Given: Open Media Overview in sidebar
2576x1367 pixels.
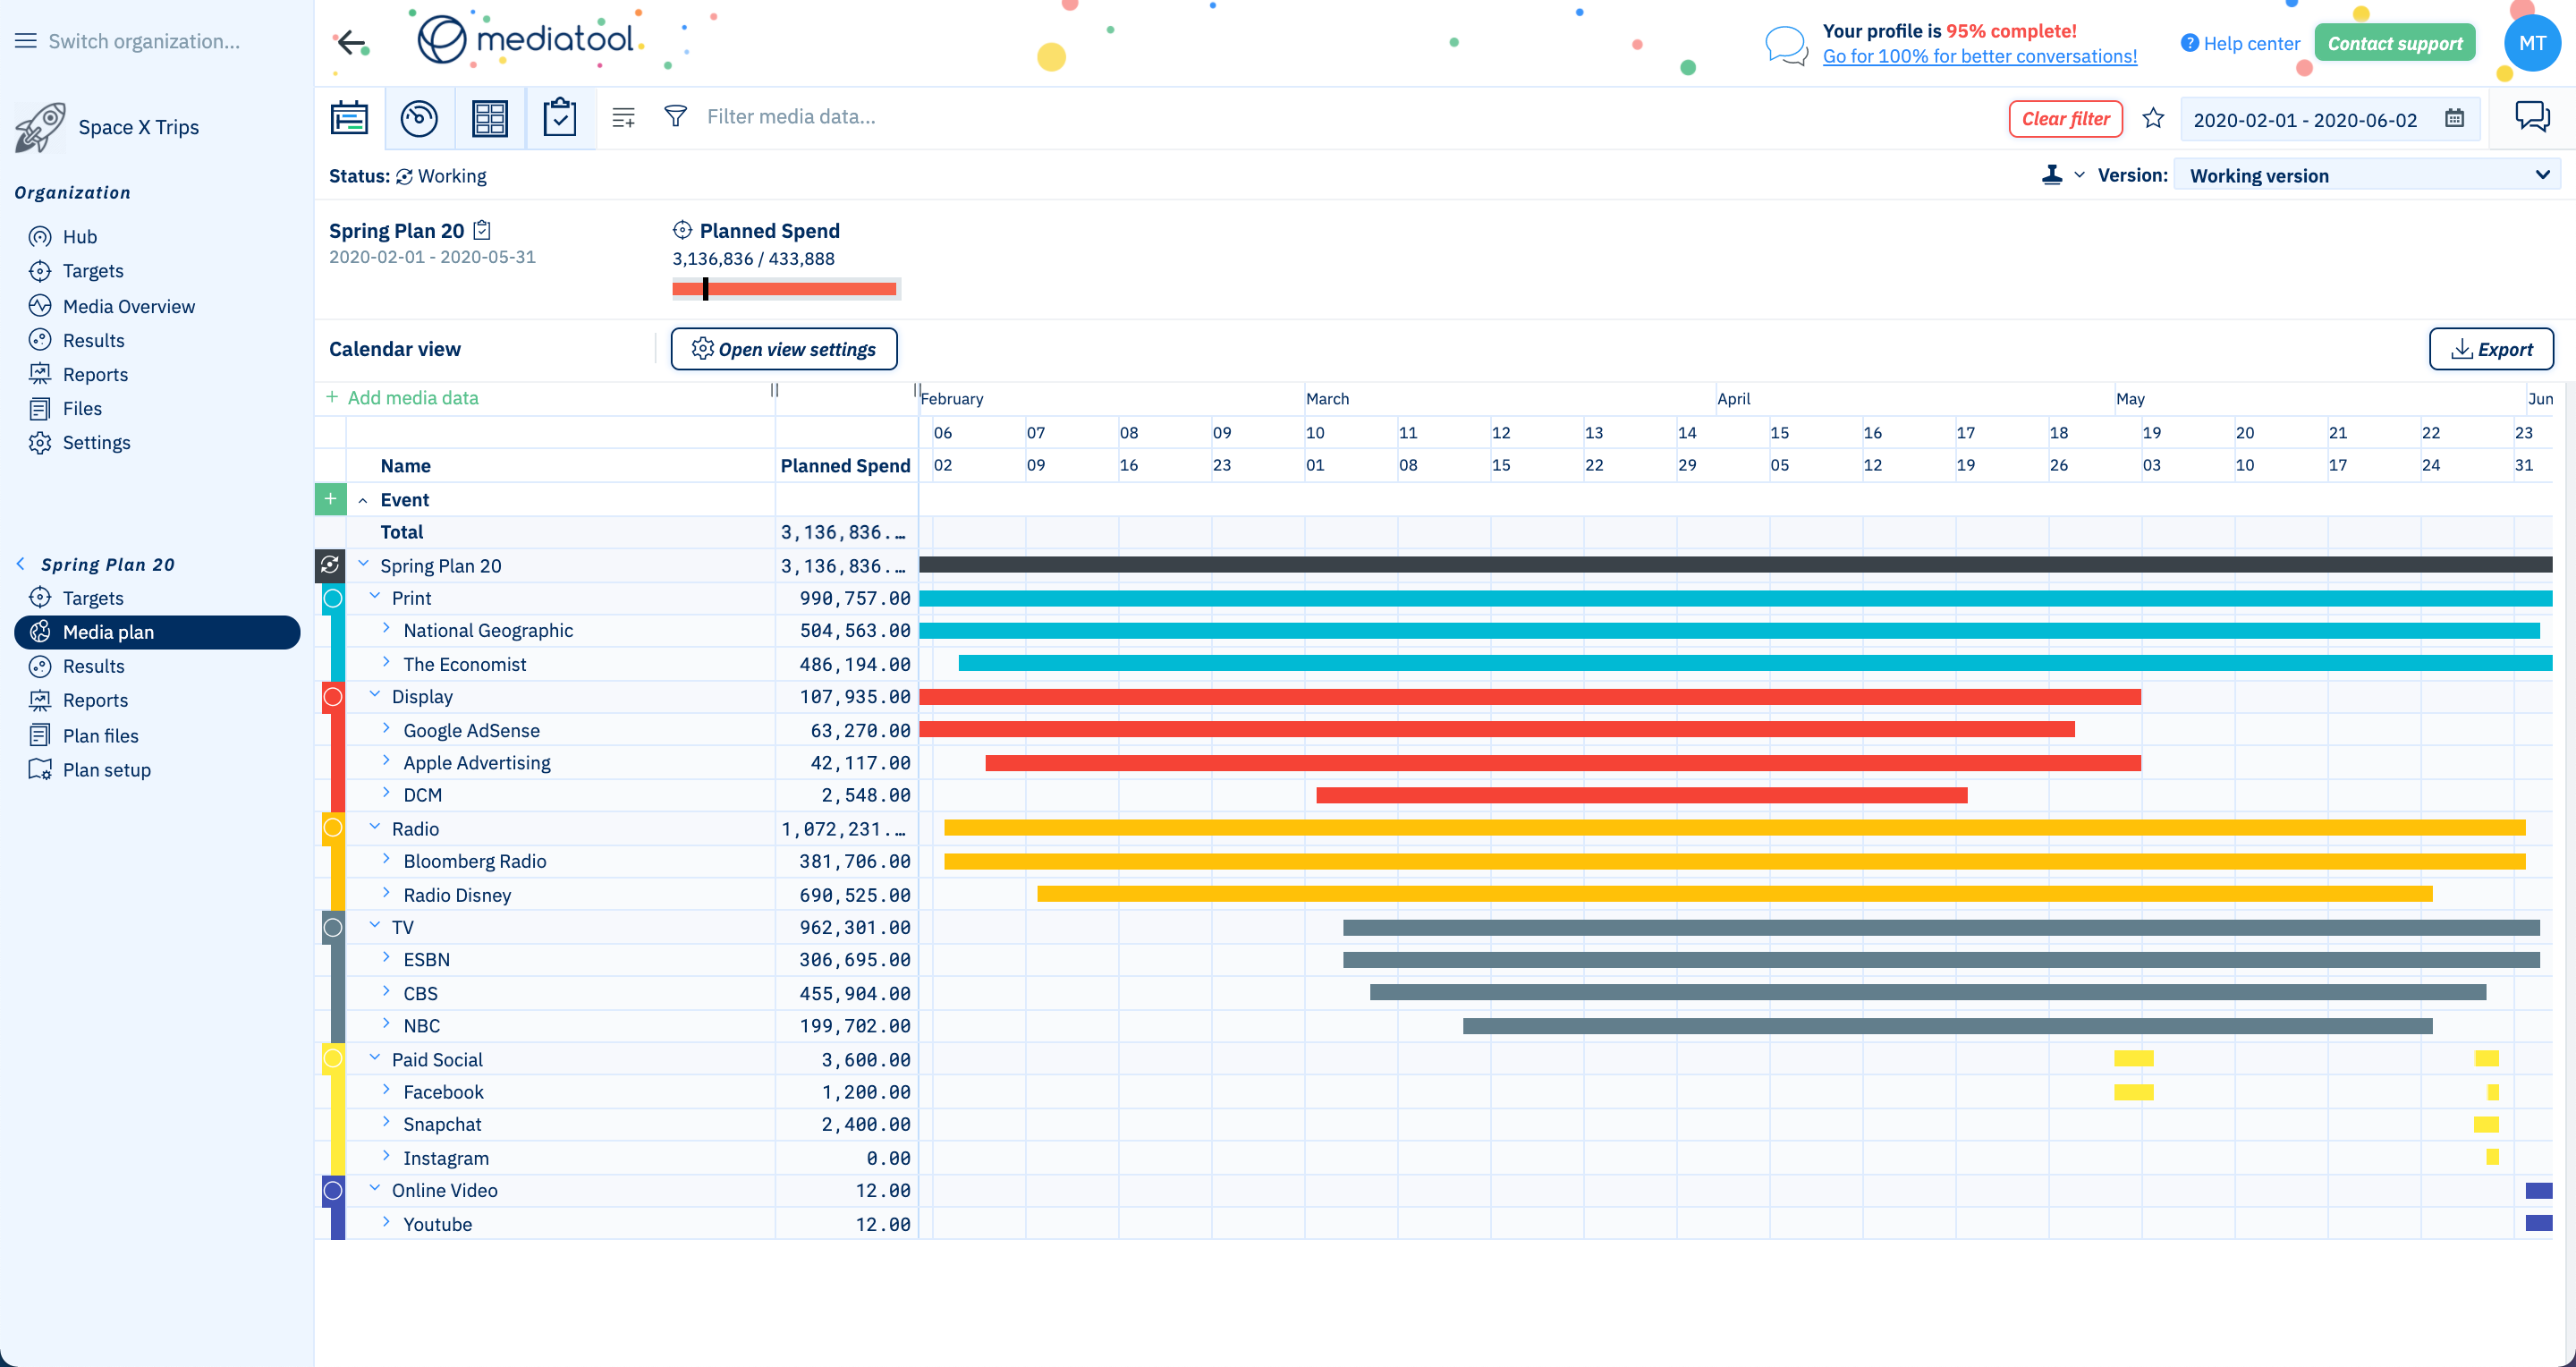Looking at the screenshot, I should point(128,306).
